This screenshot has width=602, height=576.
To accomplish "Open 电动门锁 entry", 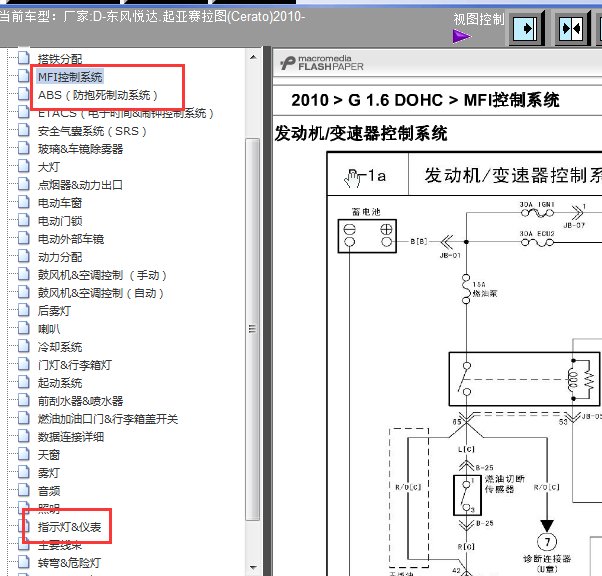I will (x=60, y=221).
